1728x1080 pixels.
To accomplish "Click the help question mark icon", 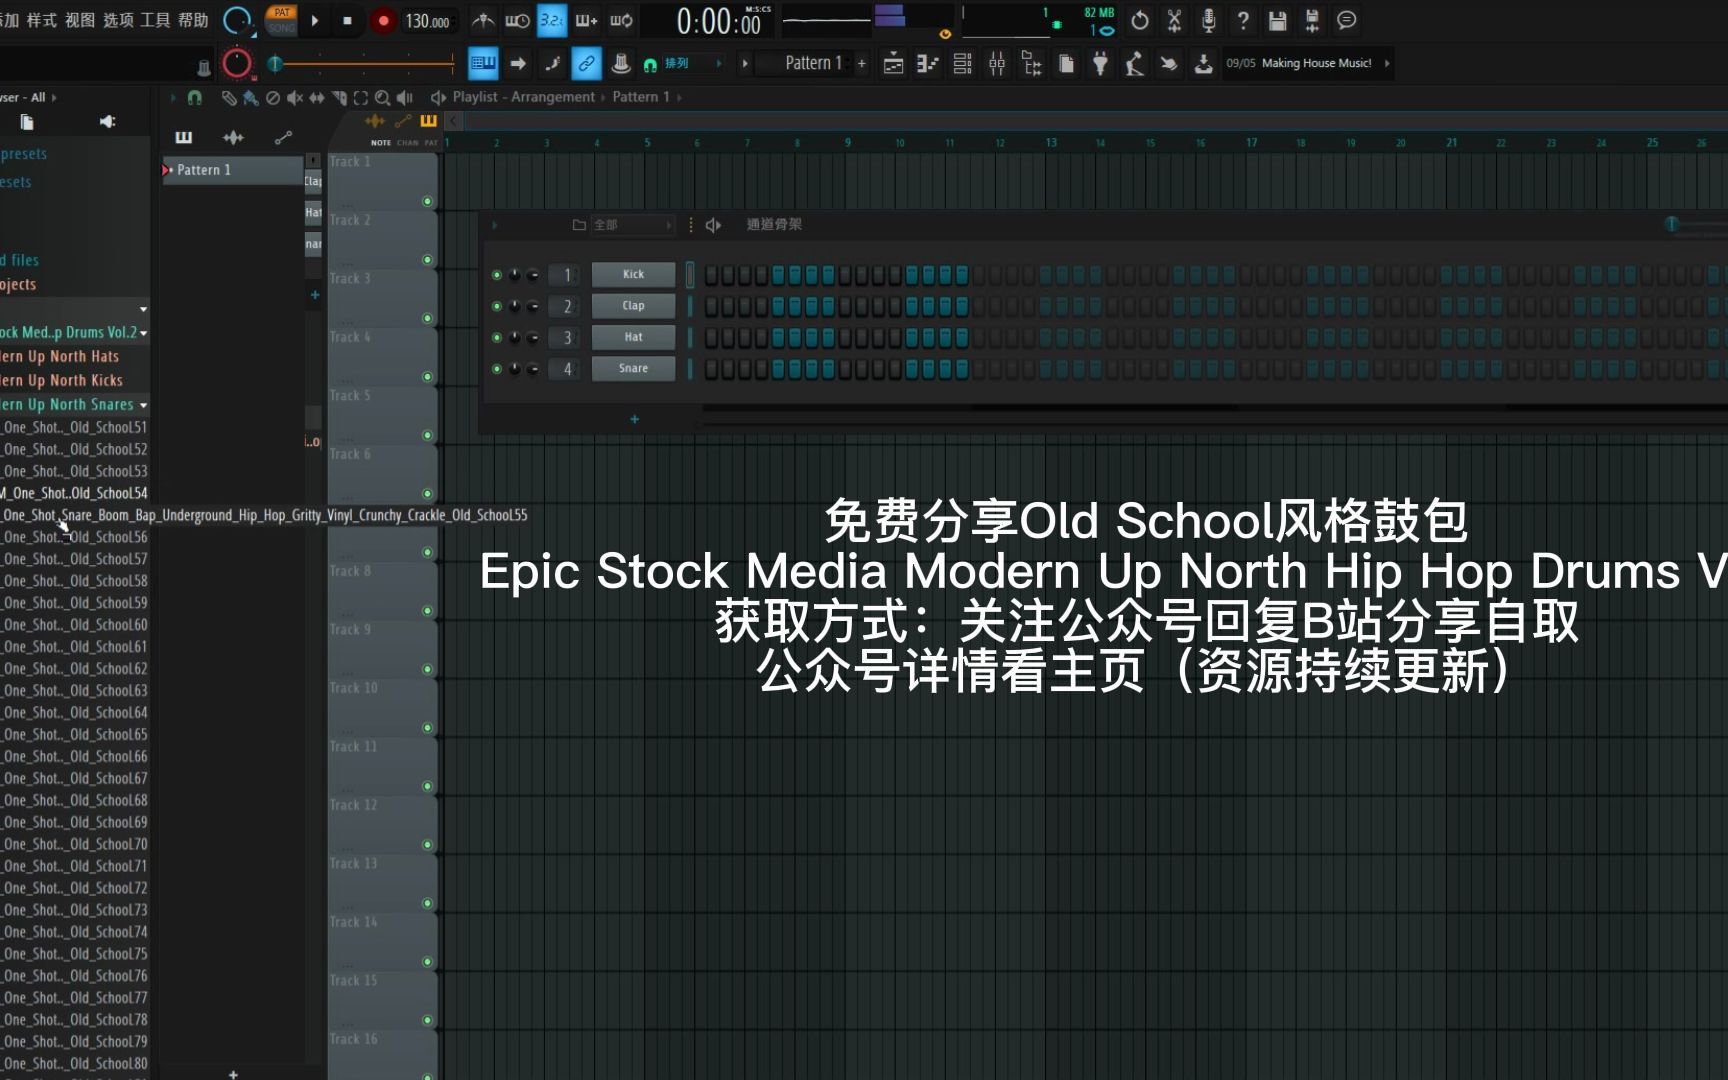I will (1243, 20).
